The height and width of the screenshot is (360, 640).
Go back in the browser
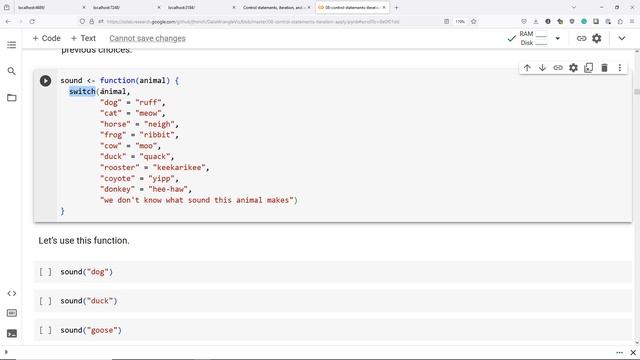[x=8, y=21]
